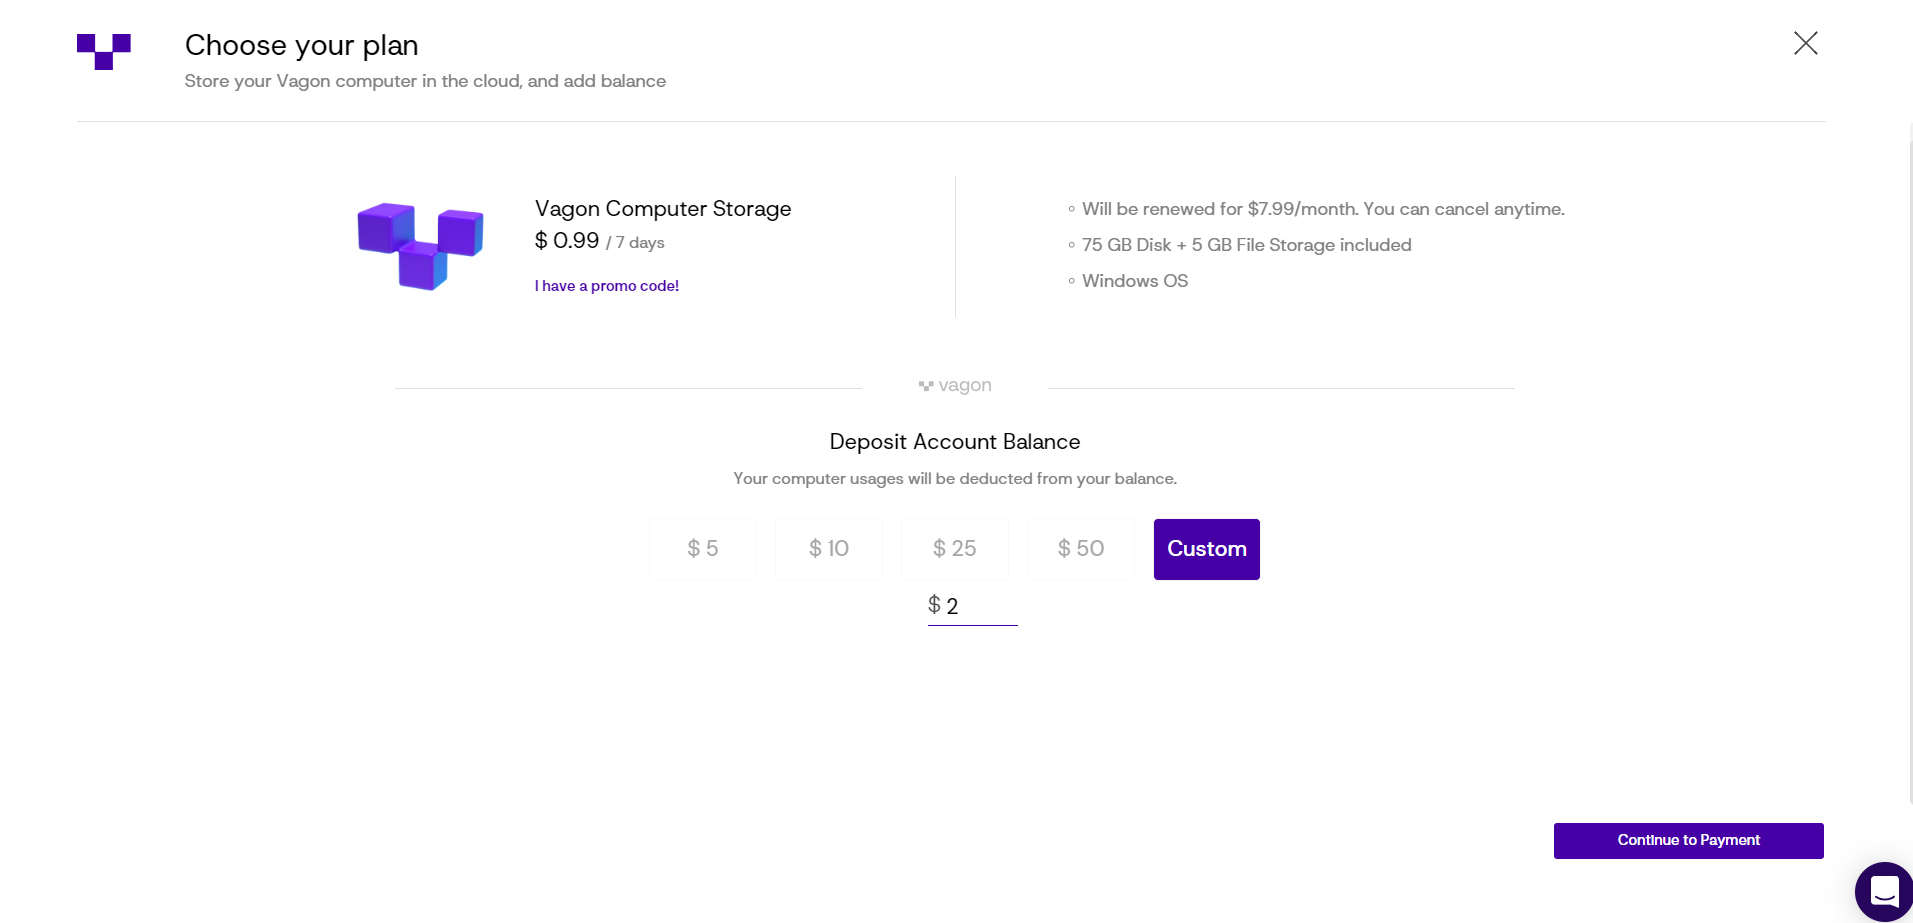This screenshot has height=923, width=1913.
Task: Open the chat support bubble icon
Action: click(1884, 891)
